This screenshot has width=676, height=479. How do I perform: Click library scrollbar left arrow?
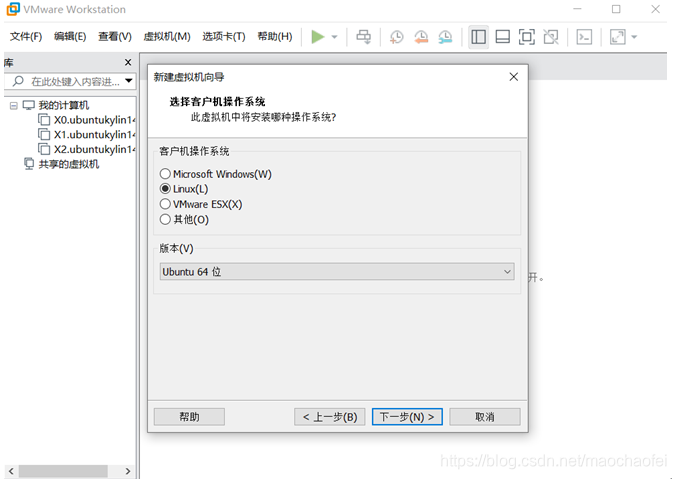point(11,471)
